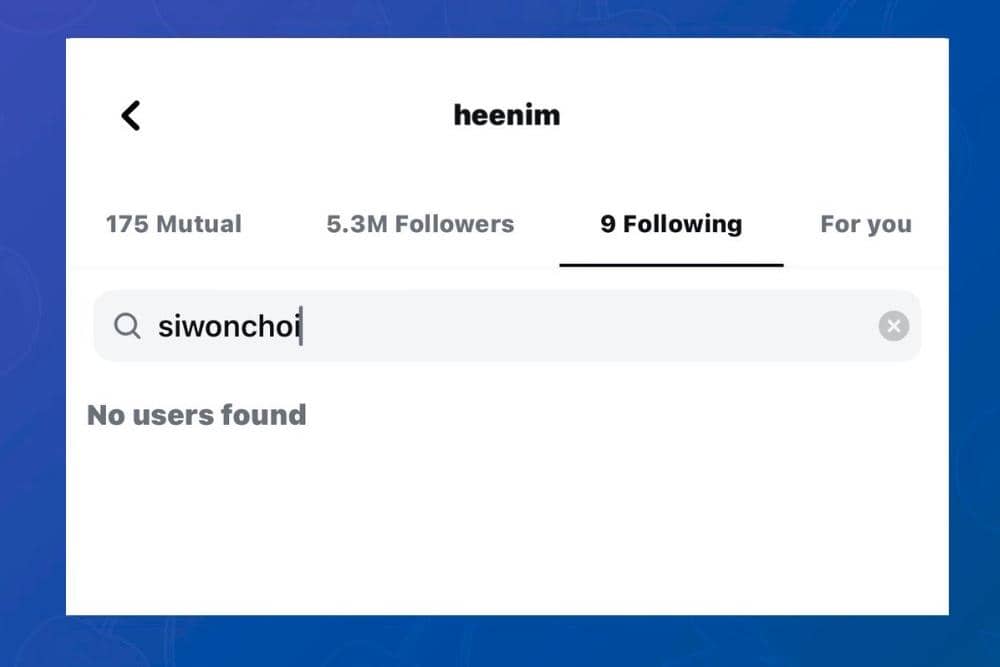Image resolution: width=1000 pixels, height=667 pixels.
Task: Open the 175 Mutual tab
Action: click(x=173, y=224)
